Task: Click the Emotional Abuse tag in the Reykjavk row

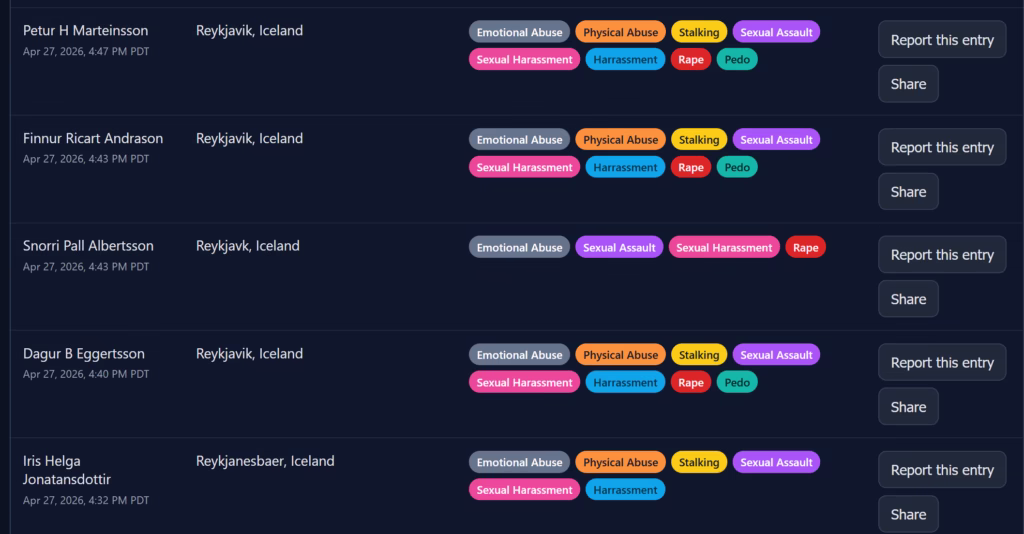Action: point(519,247)
